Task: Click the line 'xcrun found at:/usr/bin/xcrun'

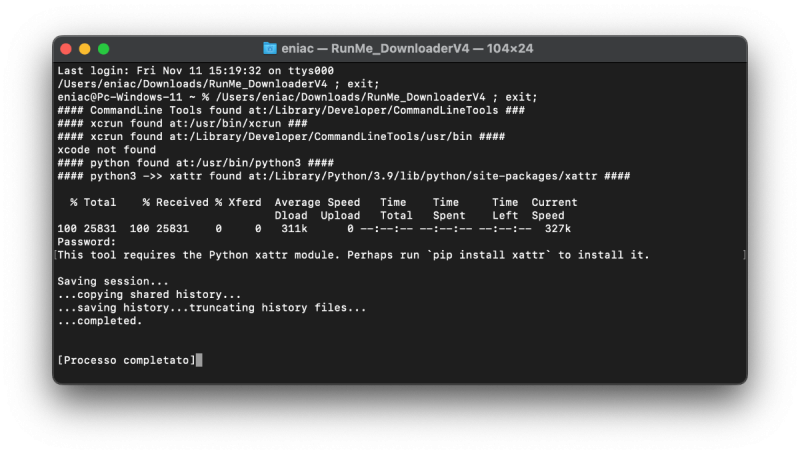Action: (x=182, y=123)
